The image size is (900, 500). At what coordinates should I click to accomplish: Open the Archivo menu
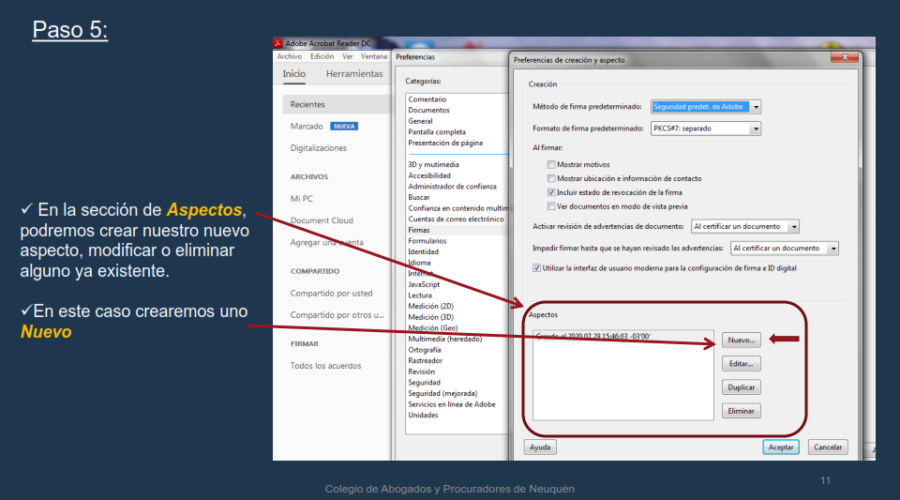(x=289, y=56)
